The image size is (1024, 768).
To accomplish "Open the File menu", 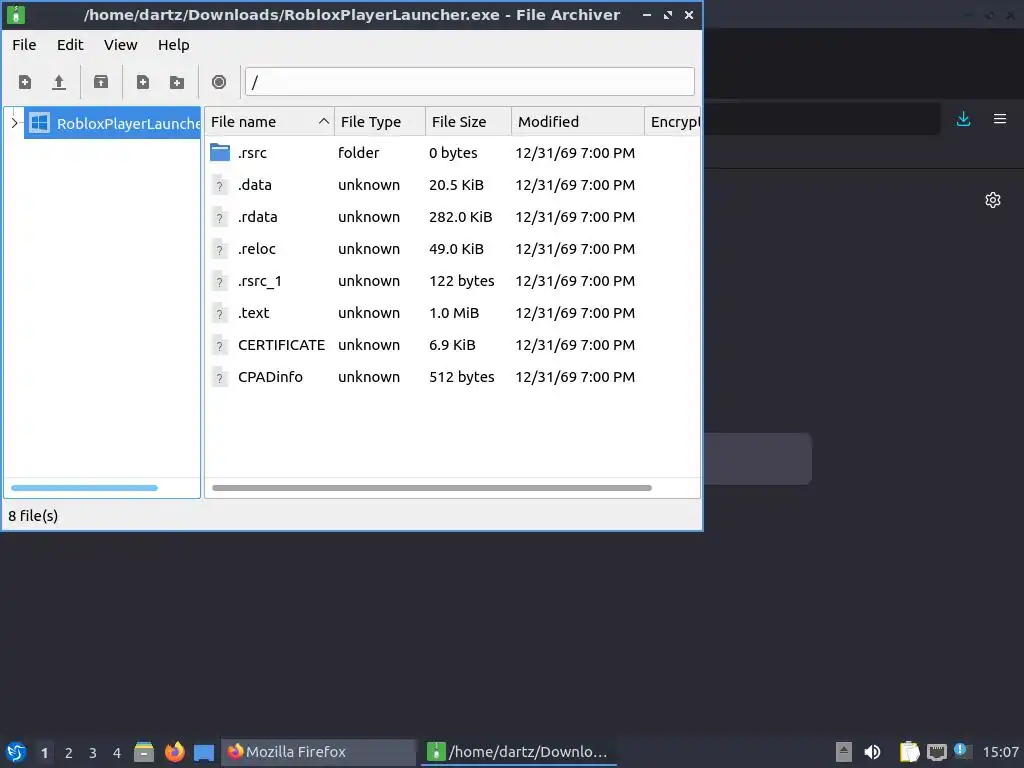I will tap(24, 45).
